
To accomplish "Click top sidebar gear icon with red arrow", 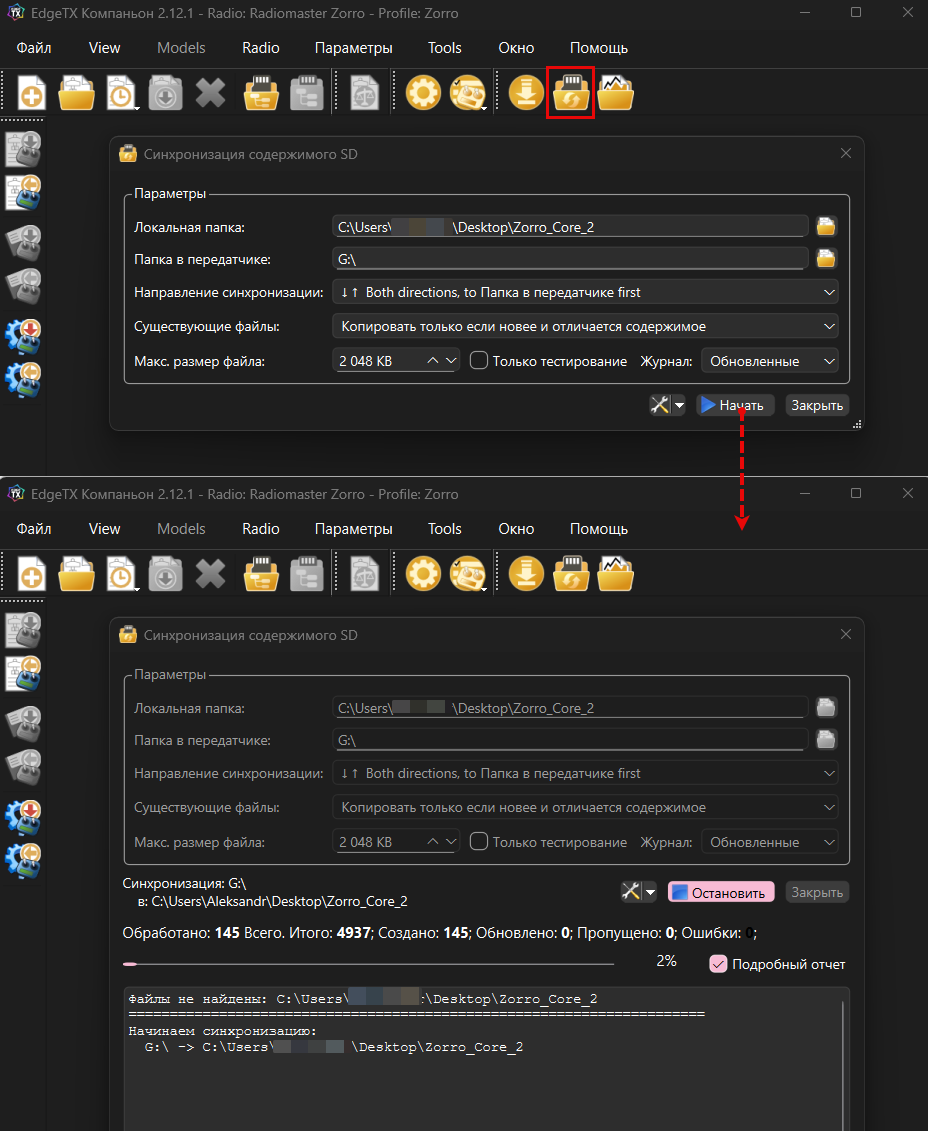I will (x=23, y=337).
